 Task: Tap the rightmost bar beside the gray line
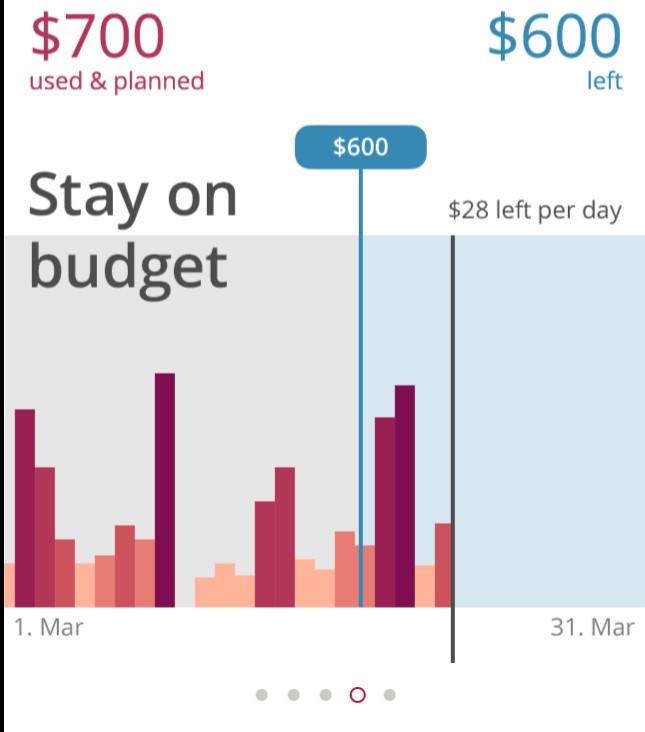[x=442, y=565]
